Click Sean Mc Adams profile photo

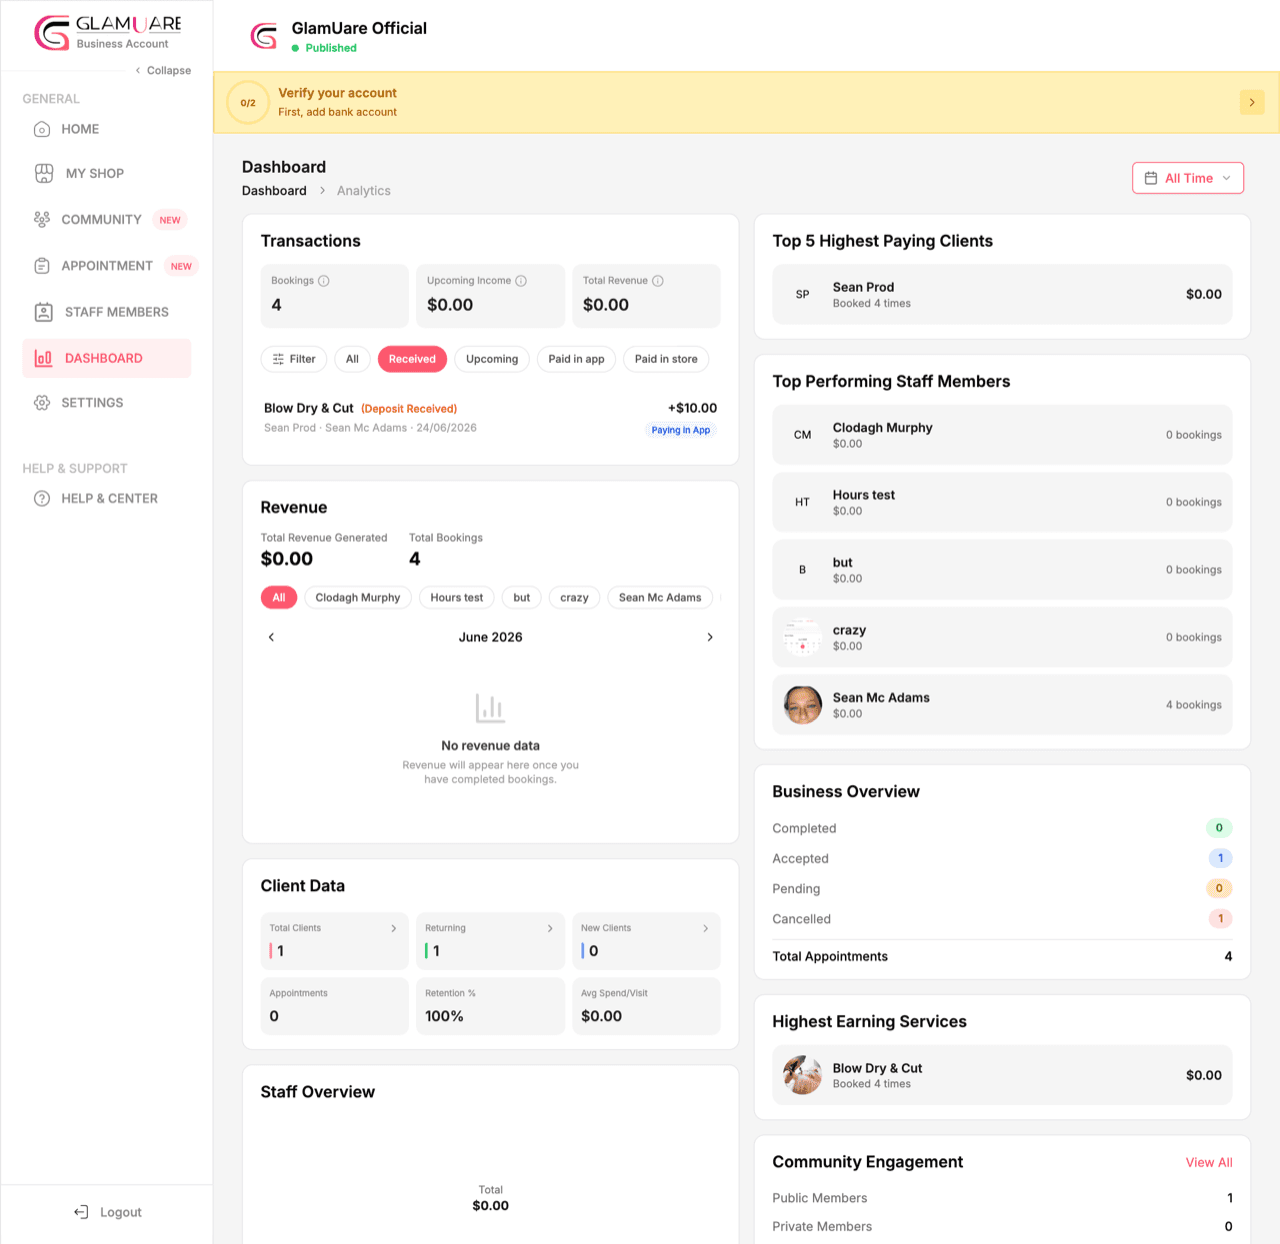tap(803, 705)
